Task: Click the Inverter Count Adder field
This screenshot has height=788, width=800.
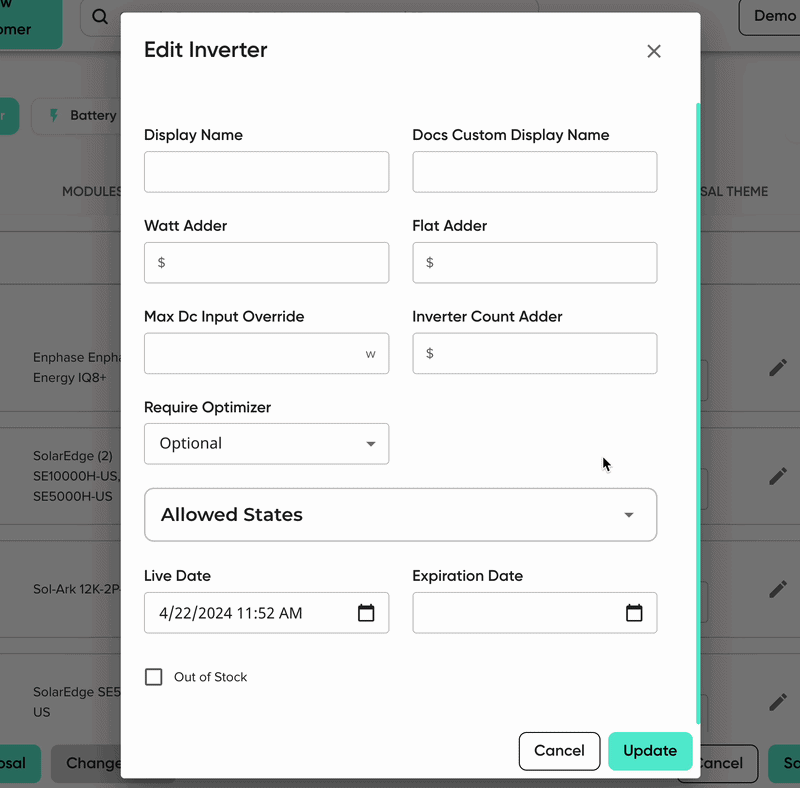Action: coord(535,354)
